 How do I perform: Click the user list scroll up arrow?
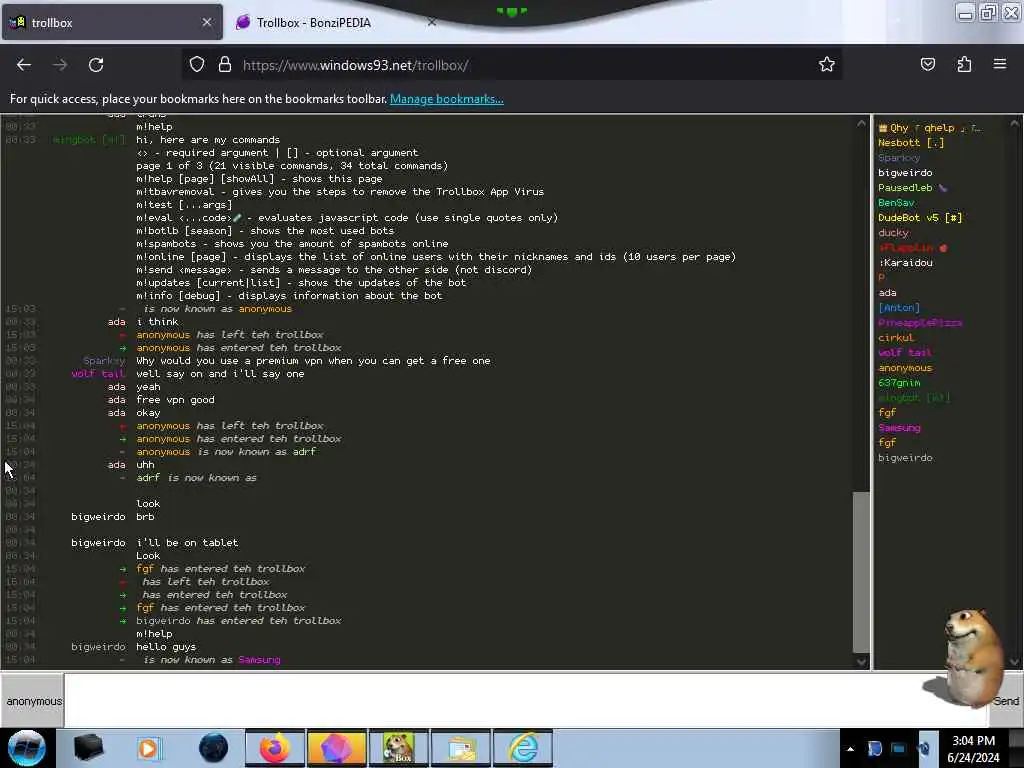pyautogui.click(x=1014, y=123)
